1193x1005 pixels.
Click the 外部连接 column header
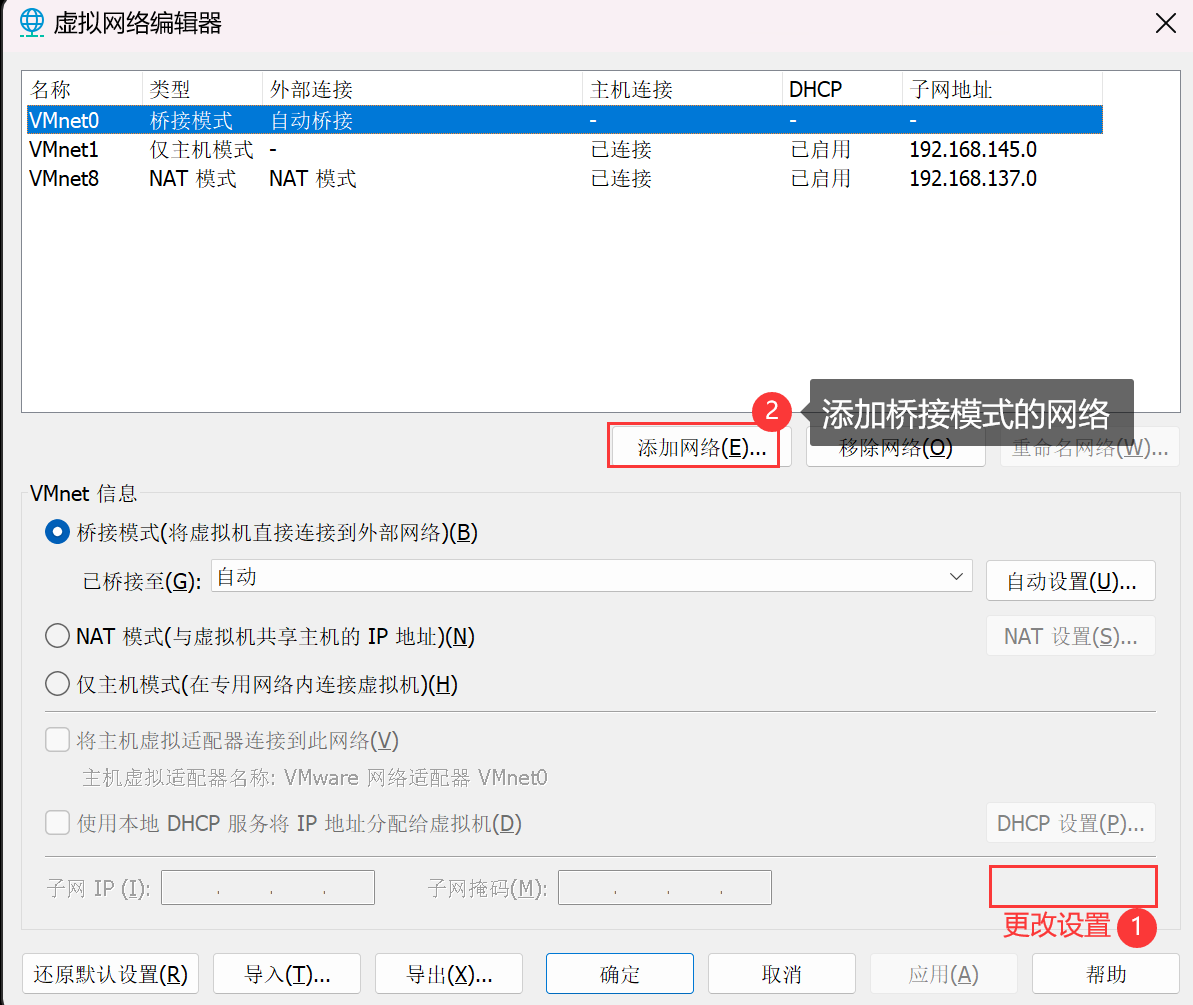point(423,89)
